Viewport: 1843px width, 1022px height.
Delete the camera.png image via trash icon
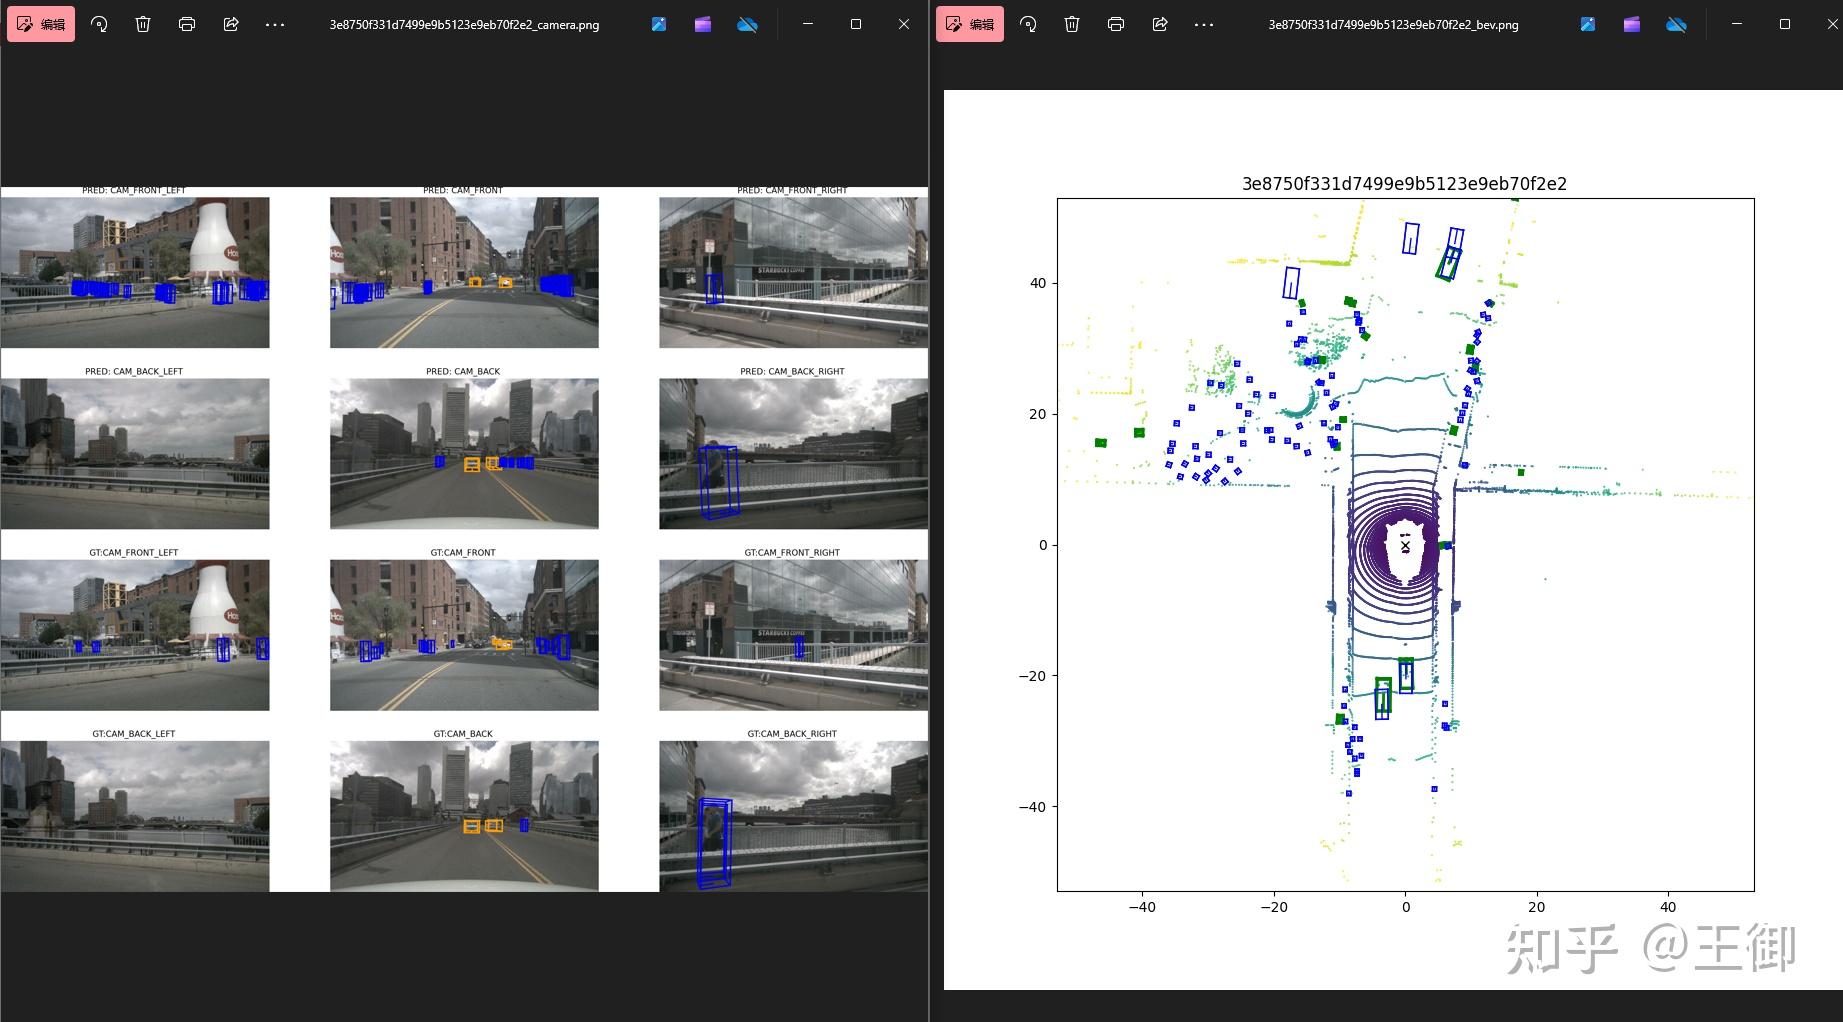143,24
